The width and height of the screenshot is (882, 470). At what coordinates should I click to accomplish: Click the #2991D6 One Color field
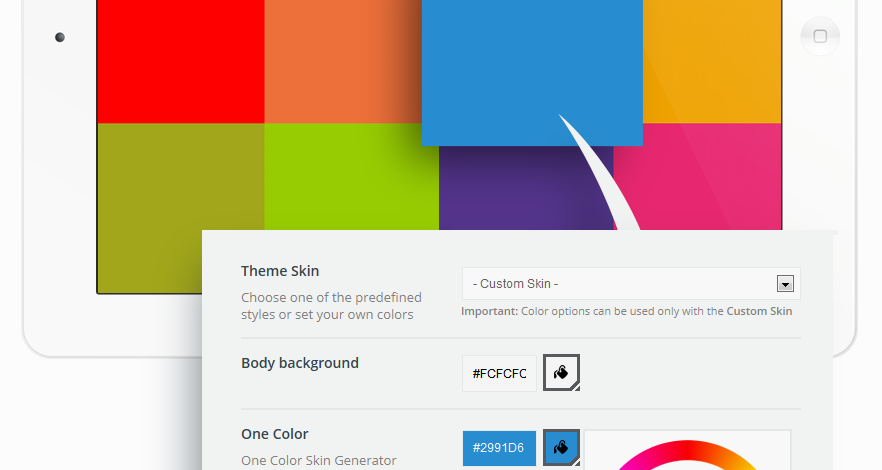500,448
